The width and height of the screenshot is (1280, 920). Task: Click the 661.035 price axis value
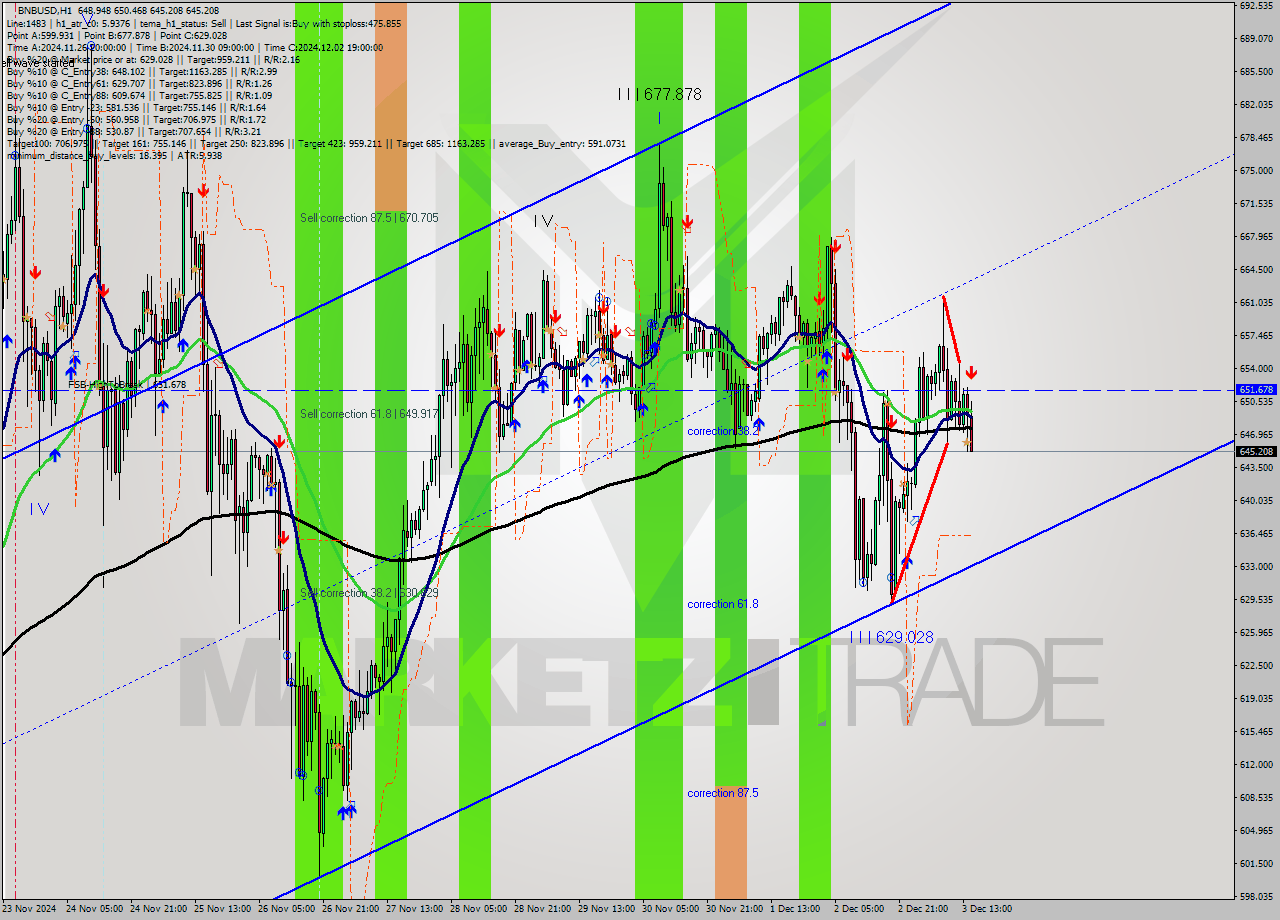(1255, 302)
